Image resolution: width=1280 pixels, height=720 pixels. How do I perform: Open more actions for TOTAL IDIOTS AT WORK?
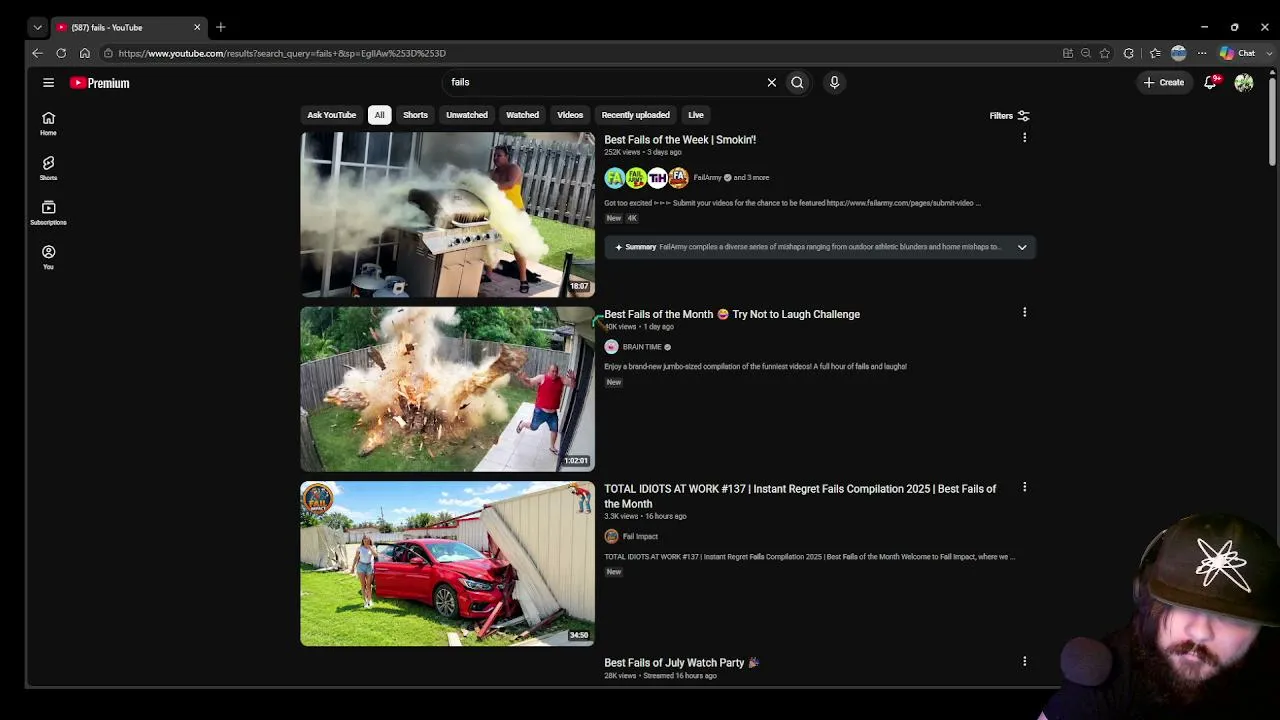(x=1024, y=487)
